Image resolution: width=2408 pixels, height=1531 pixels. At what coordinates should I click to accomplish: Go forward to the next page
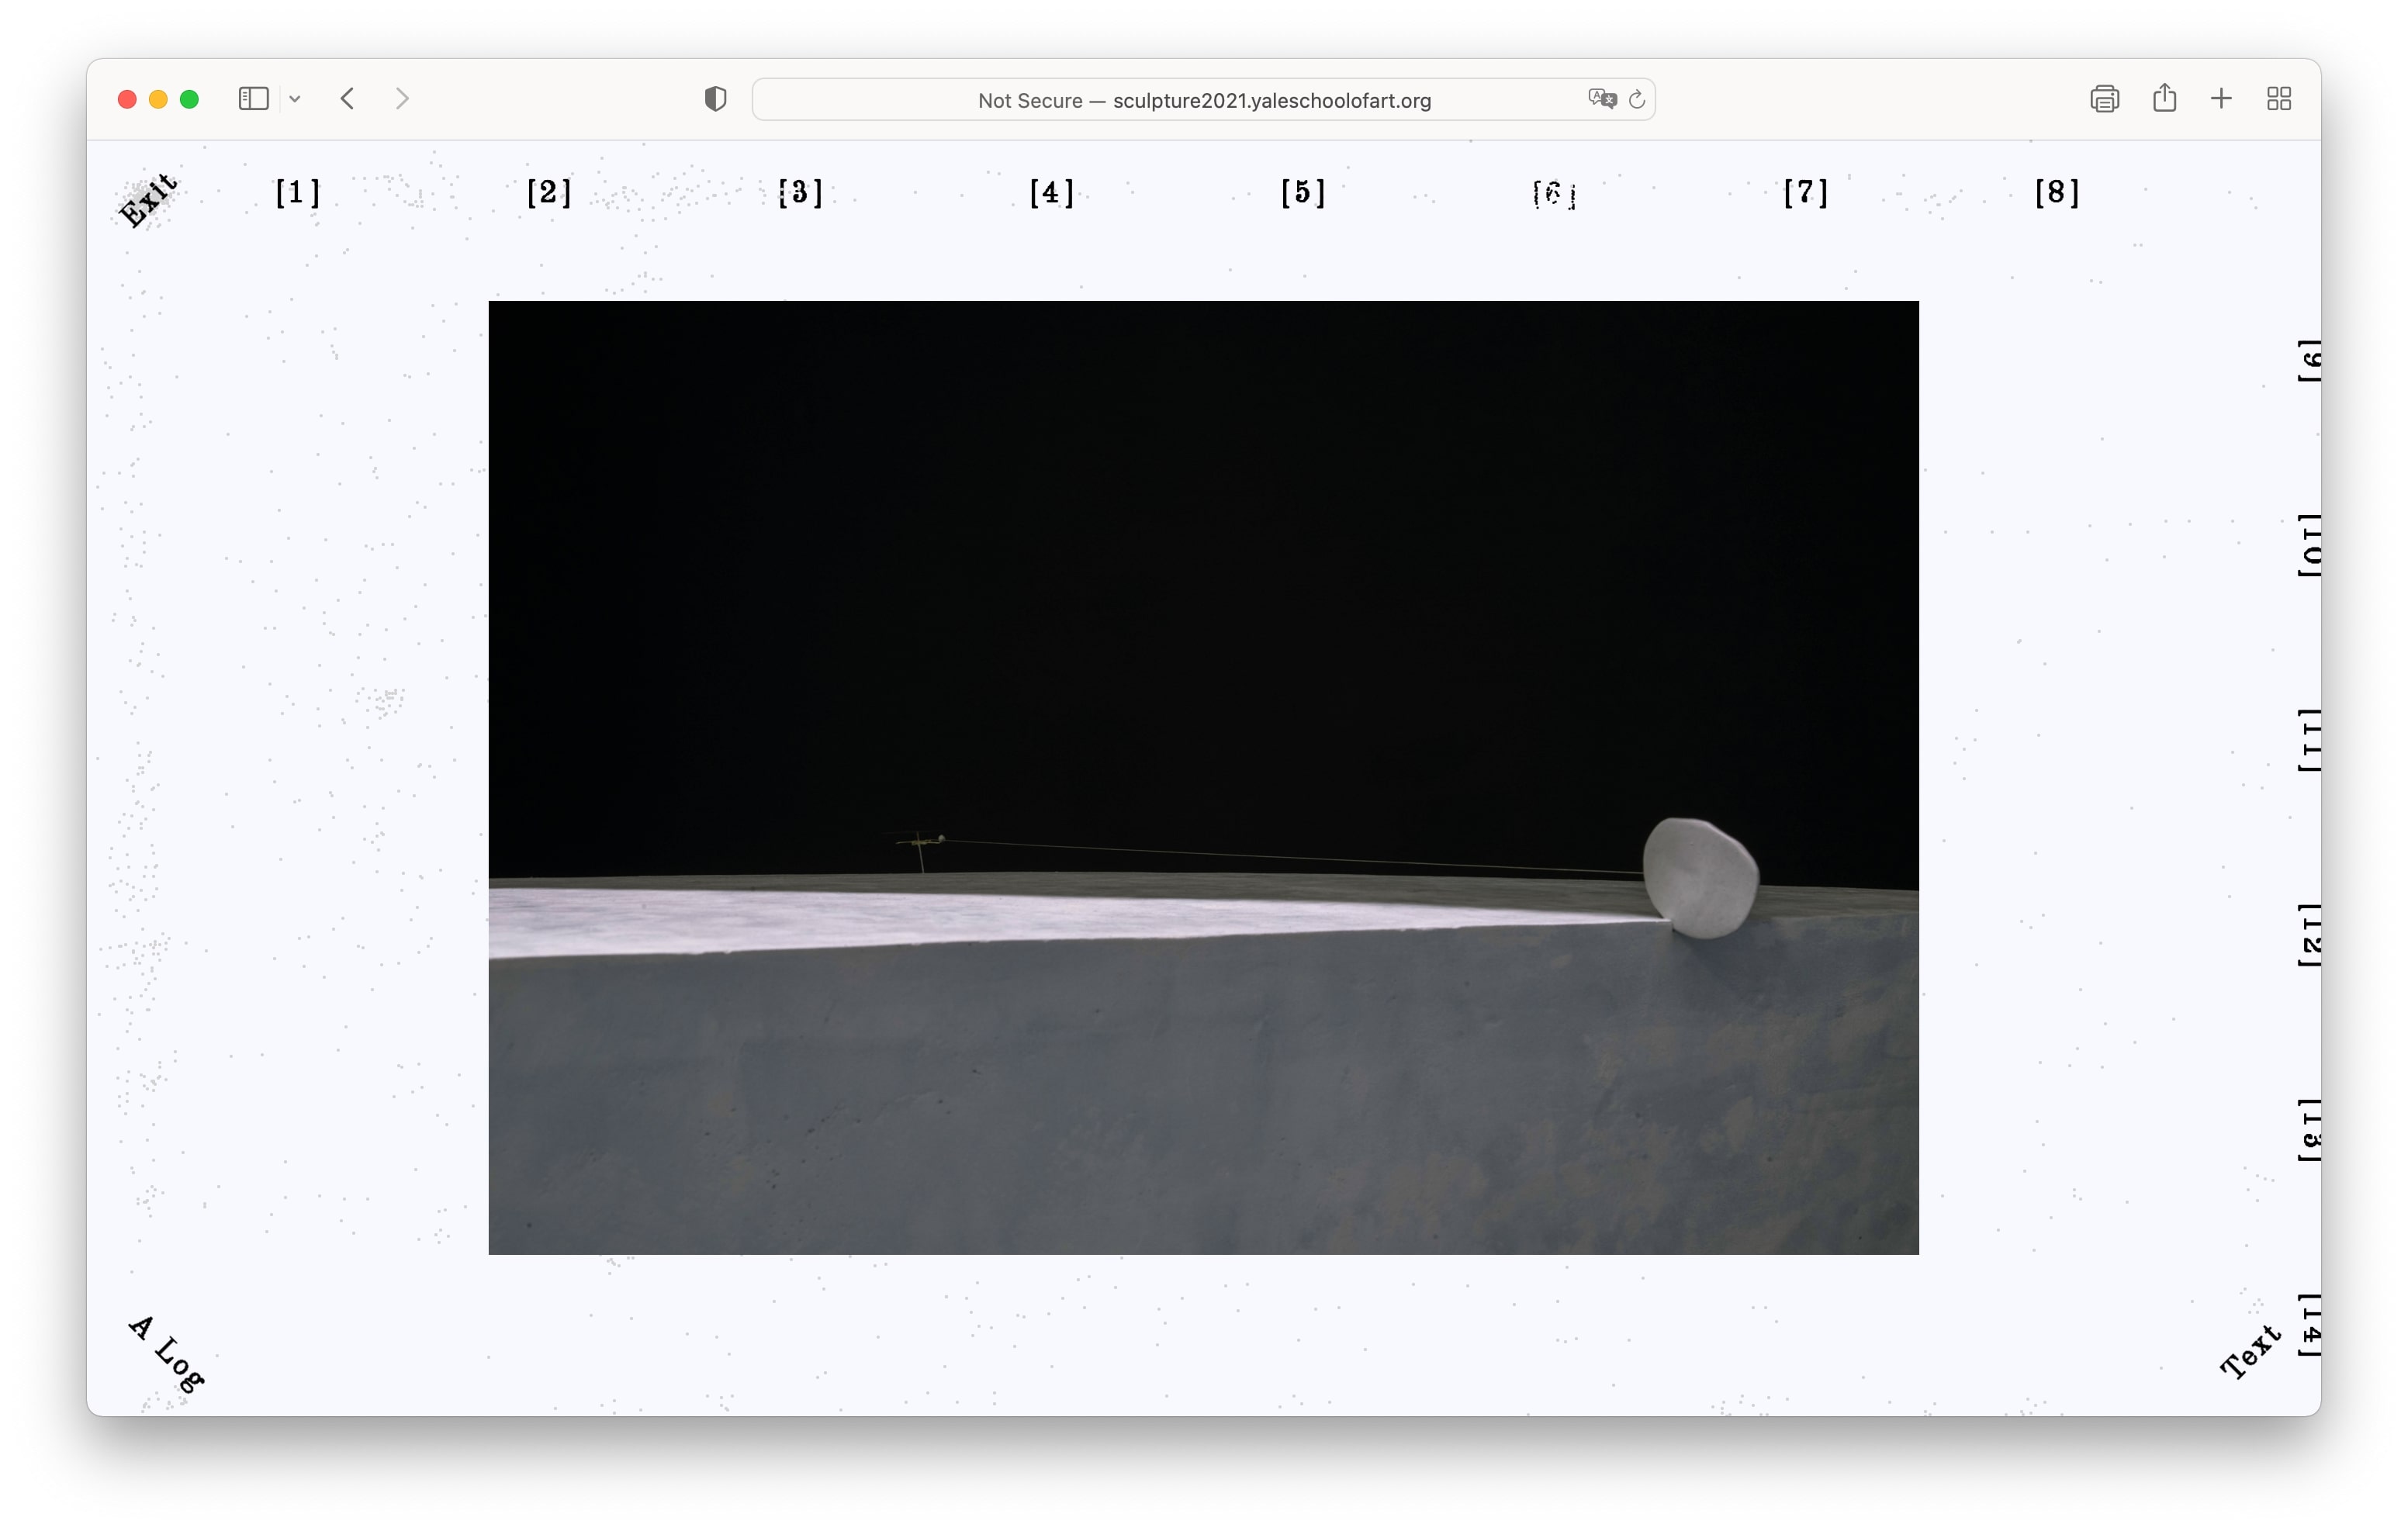(402, 98)
